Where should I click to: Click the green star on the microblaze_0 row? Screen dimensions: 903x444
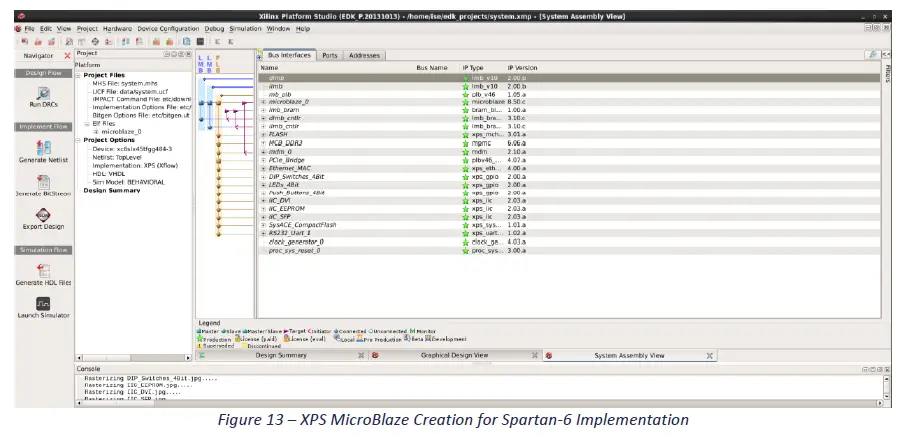(465, 102)
